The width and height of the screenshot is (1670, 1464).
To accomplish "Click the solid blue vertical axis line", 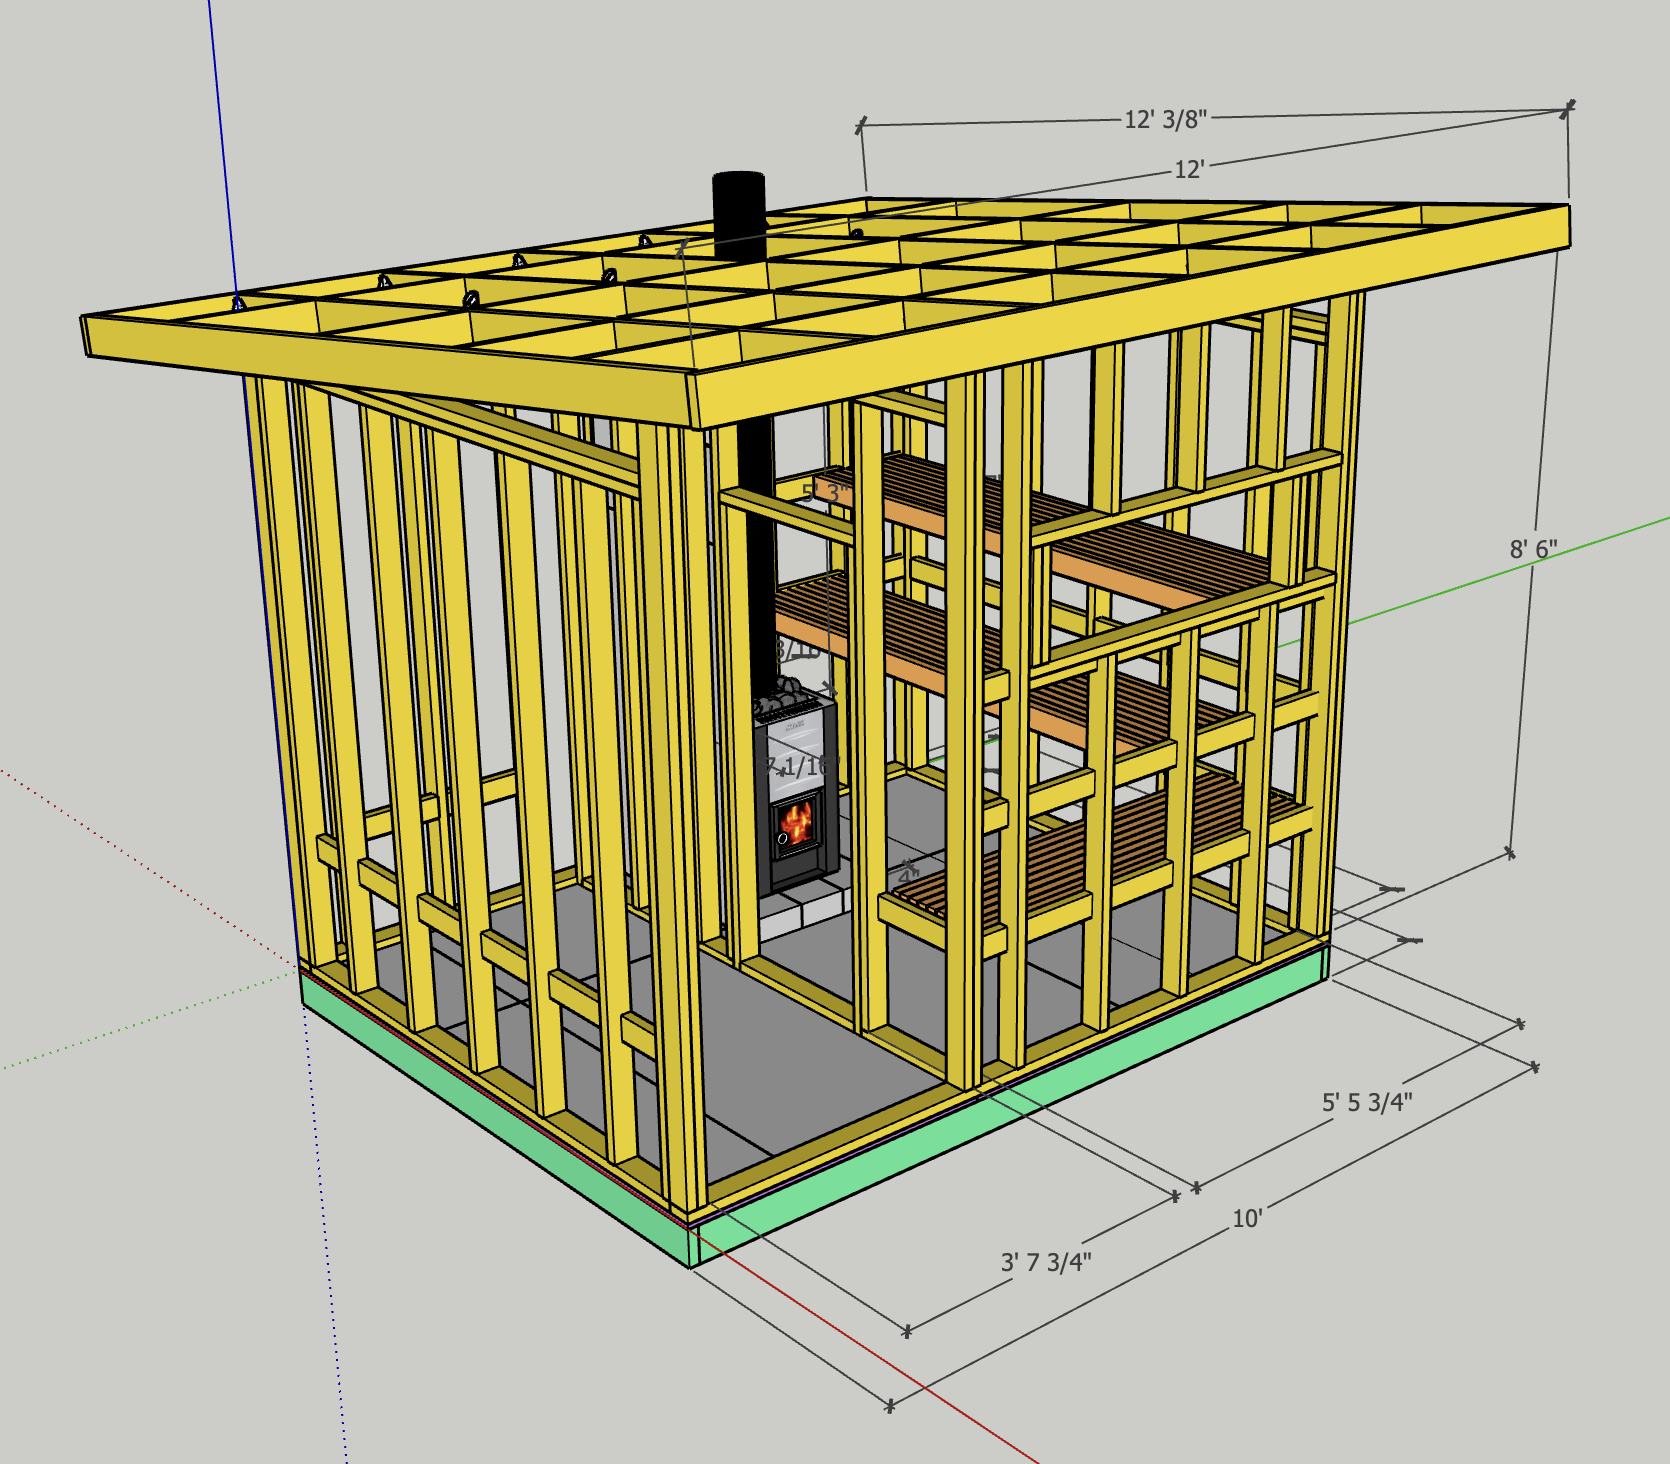I will click(x=224, y=150).
